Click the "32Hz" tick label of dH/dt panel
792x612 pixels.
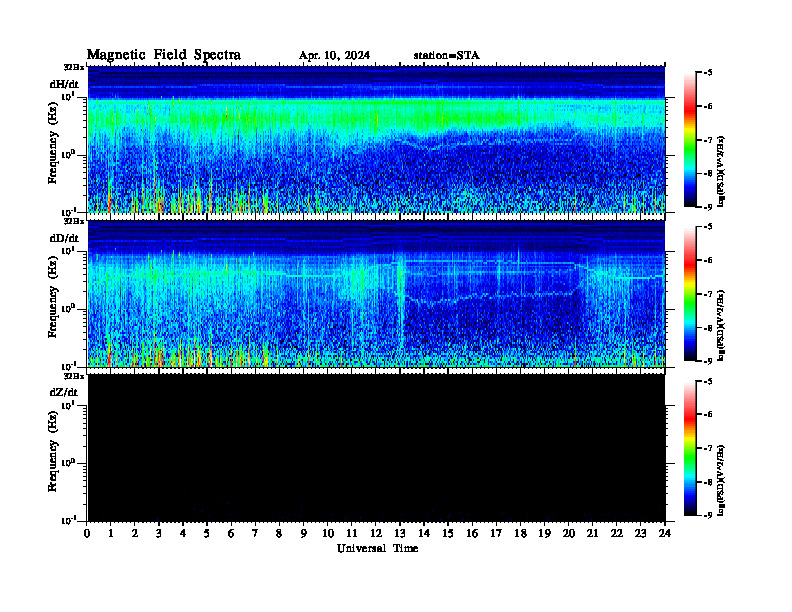74,67
